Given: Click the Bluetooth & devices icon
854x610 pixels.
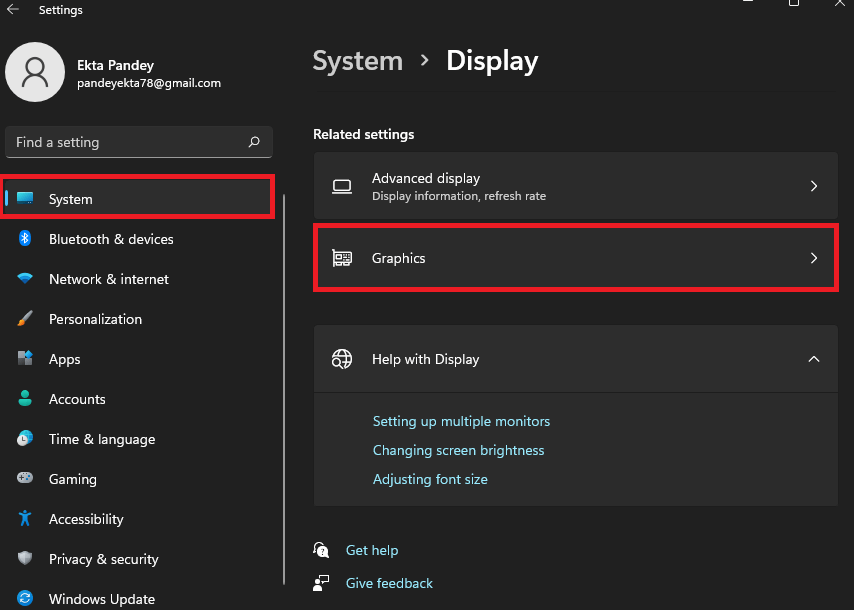Looking at the screenshot, I should (x=26, y=239).
